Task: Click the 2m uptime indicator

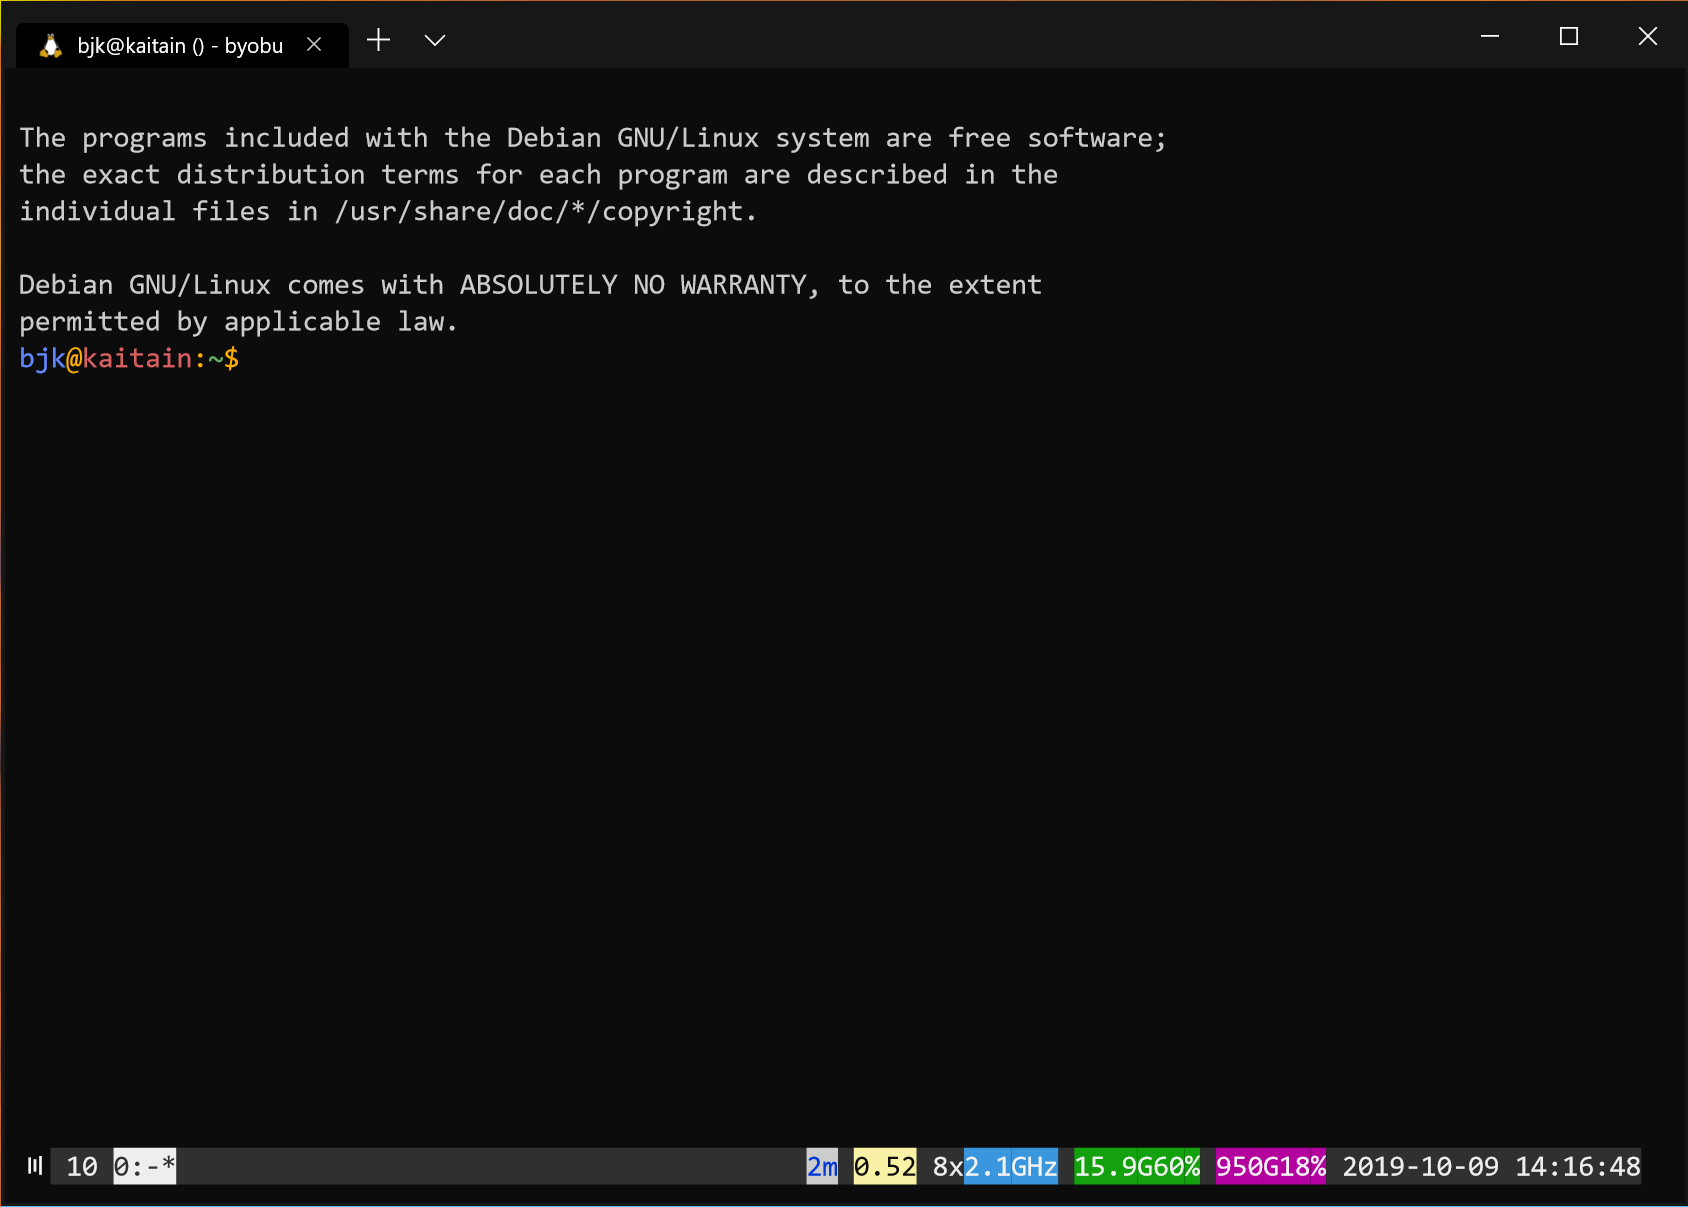Action: click(x=822, y=1167)
